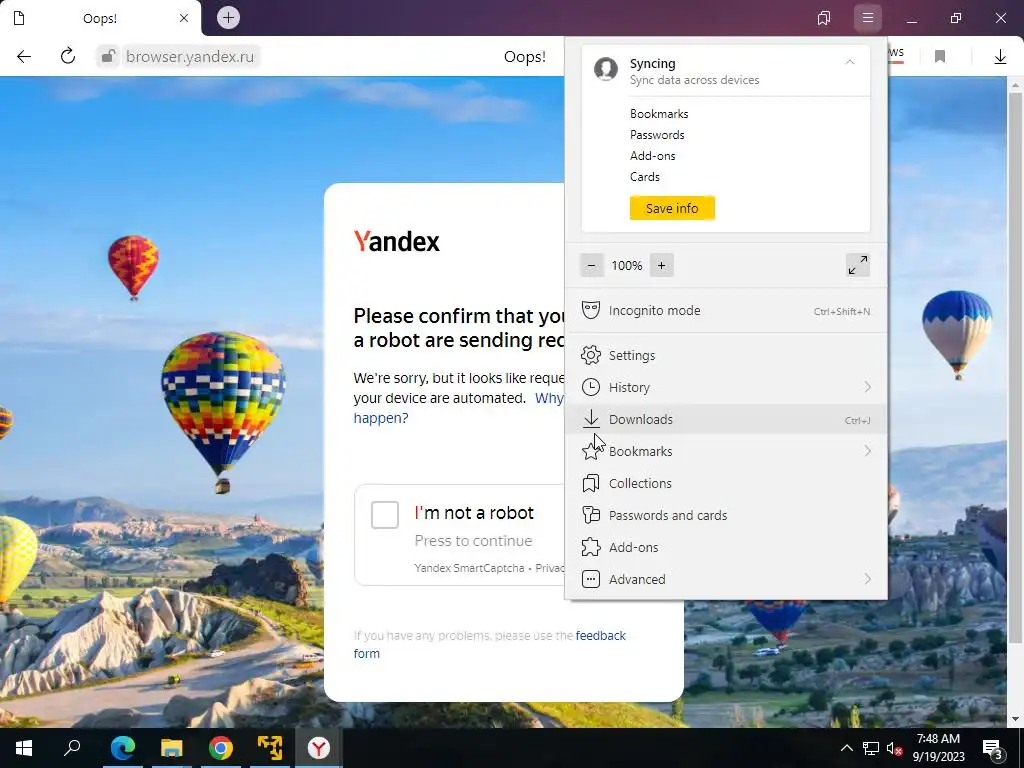Click the Yandex logo on captcha card
1024x768 pixels.
(x=396, y=242)
